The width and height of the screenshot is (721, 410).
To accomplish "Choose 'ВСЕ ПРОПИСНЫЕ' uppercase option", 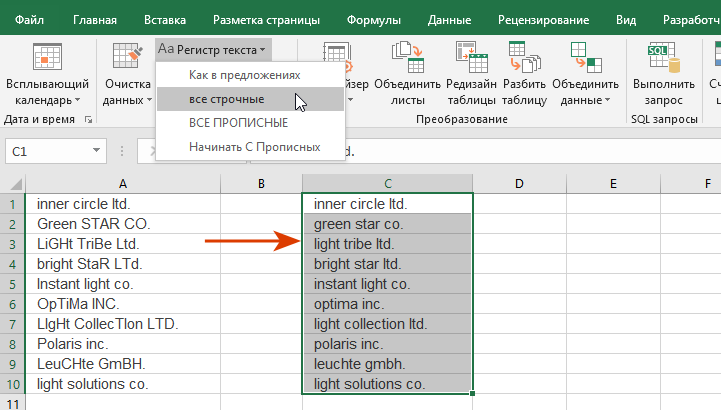I will tap(250, 123).
